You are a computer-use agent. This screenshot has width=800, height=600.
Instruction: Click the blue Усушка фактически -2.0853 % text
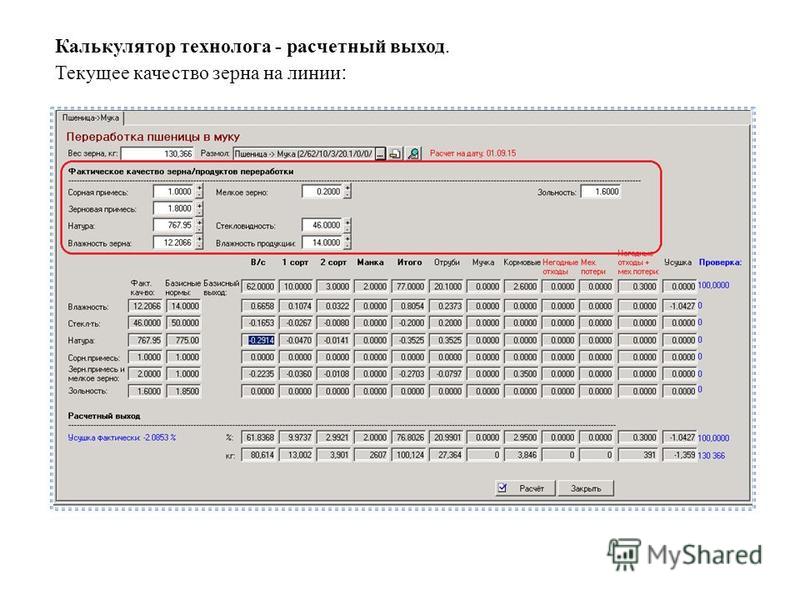122,438
